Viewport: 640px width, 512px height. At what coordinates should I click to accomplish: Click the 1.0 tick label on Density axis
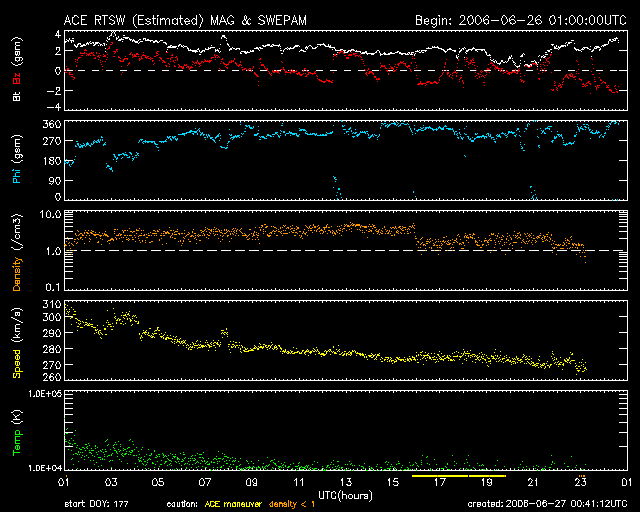pos(53,252)
